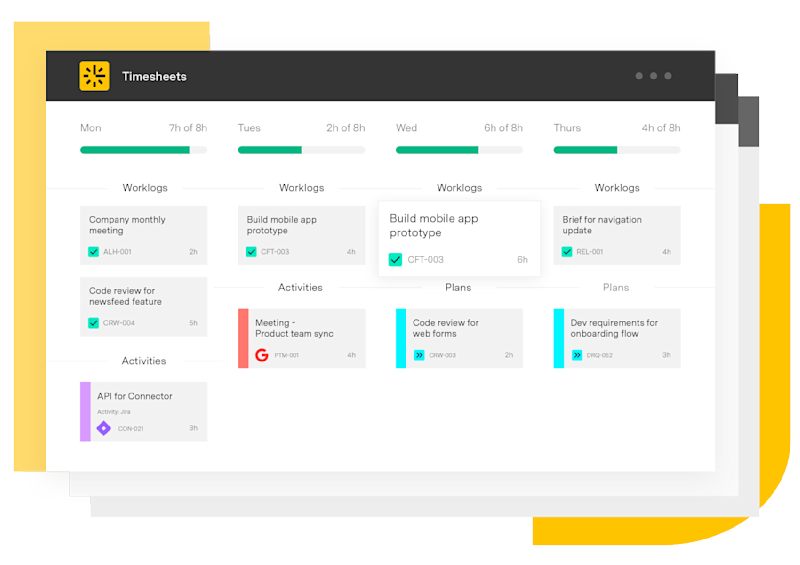The image size is (800, 565).
Task: Click Tuesday's 2h of 8h progress bar
Action: pyautogui.click(x=302, y=150)
